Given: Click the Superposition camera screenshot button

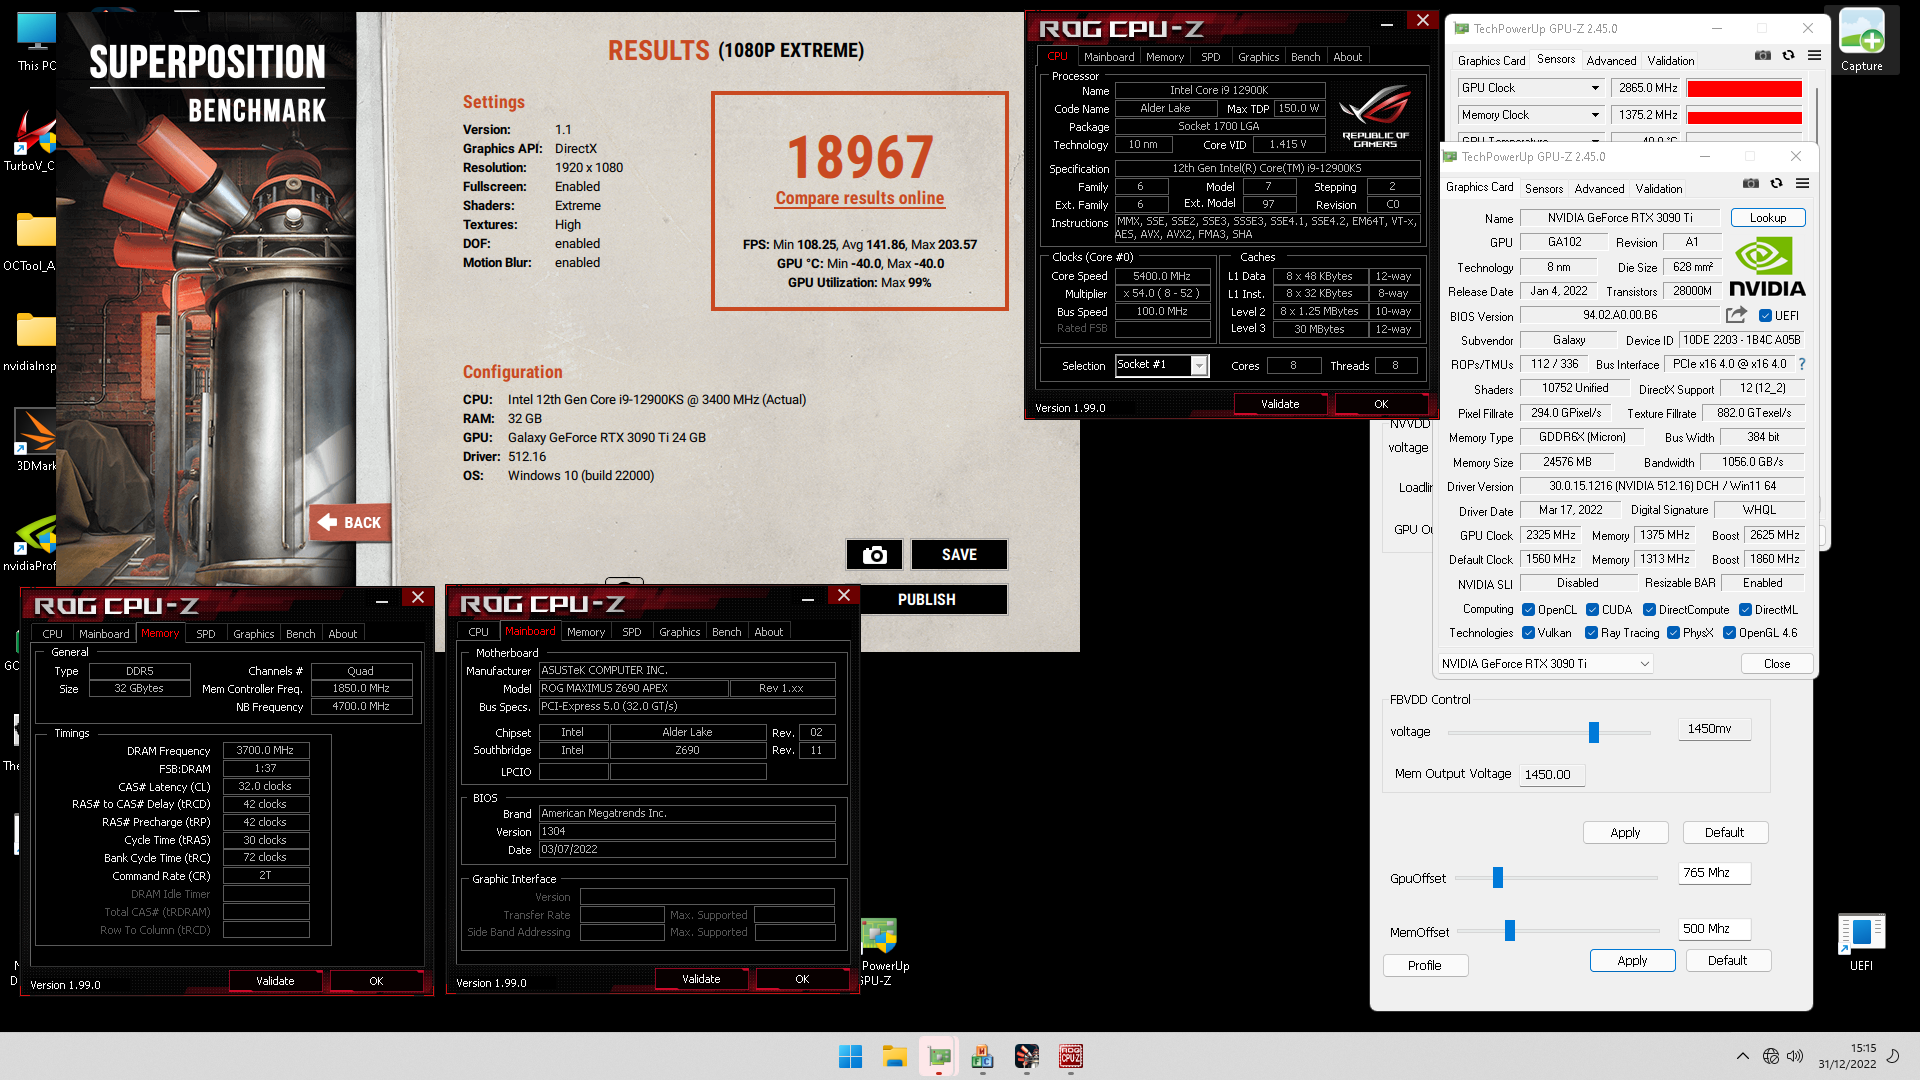Looking at the screenshot, I should (874, 555).
